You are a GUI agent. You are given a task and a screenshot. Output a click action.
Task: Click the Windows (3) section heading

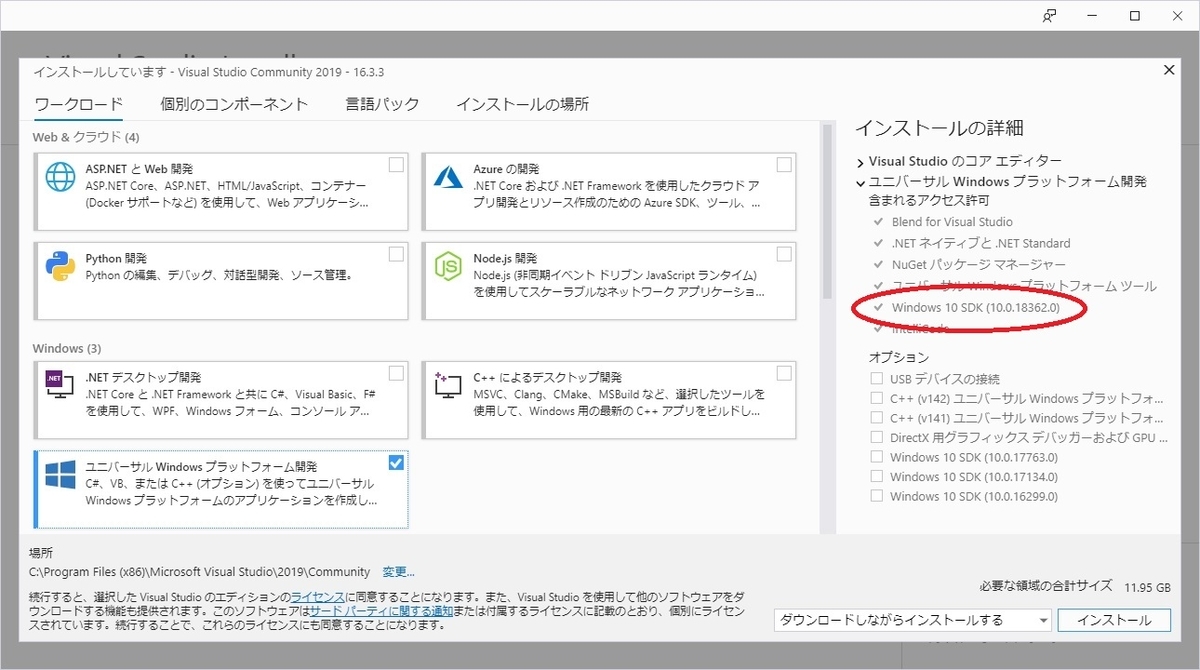point(67,348)
